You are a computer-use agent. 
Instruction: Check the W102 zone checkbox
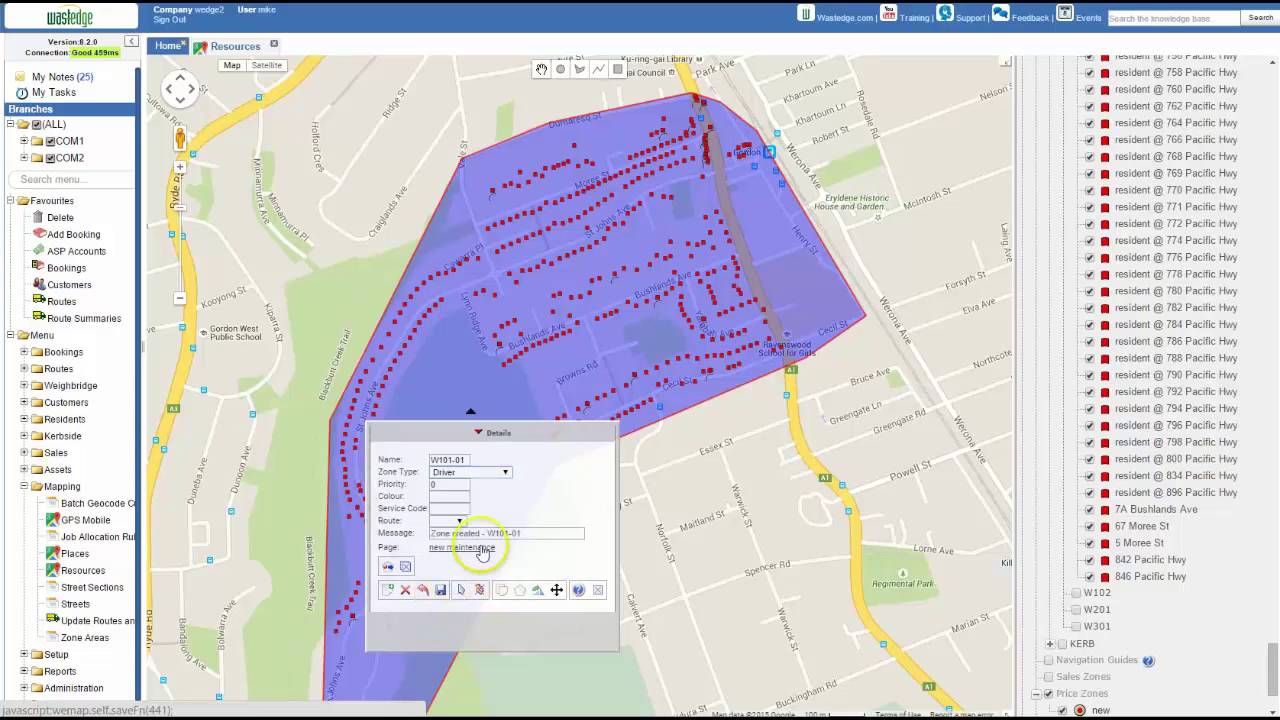click(1076, 593)
